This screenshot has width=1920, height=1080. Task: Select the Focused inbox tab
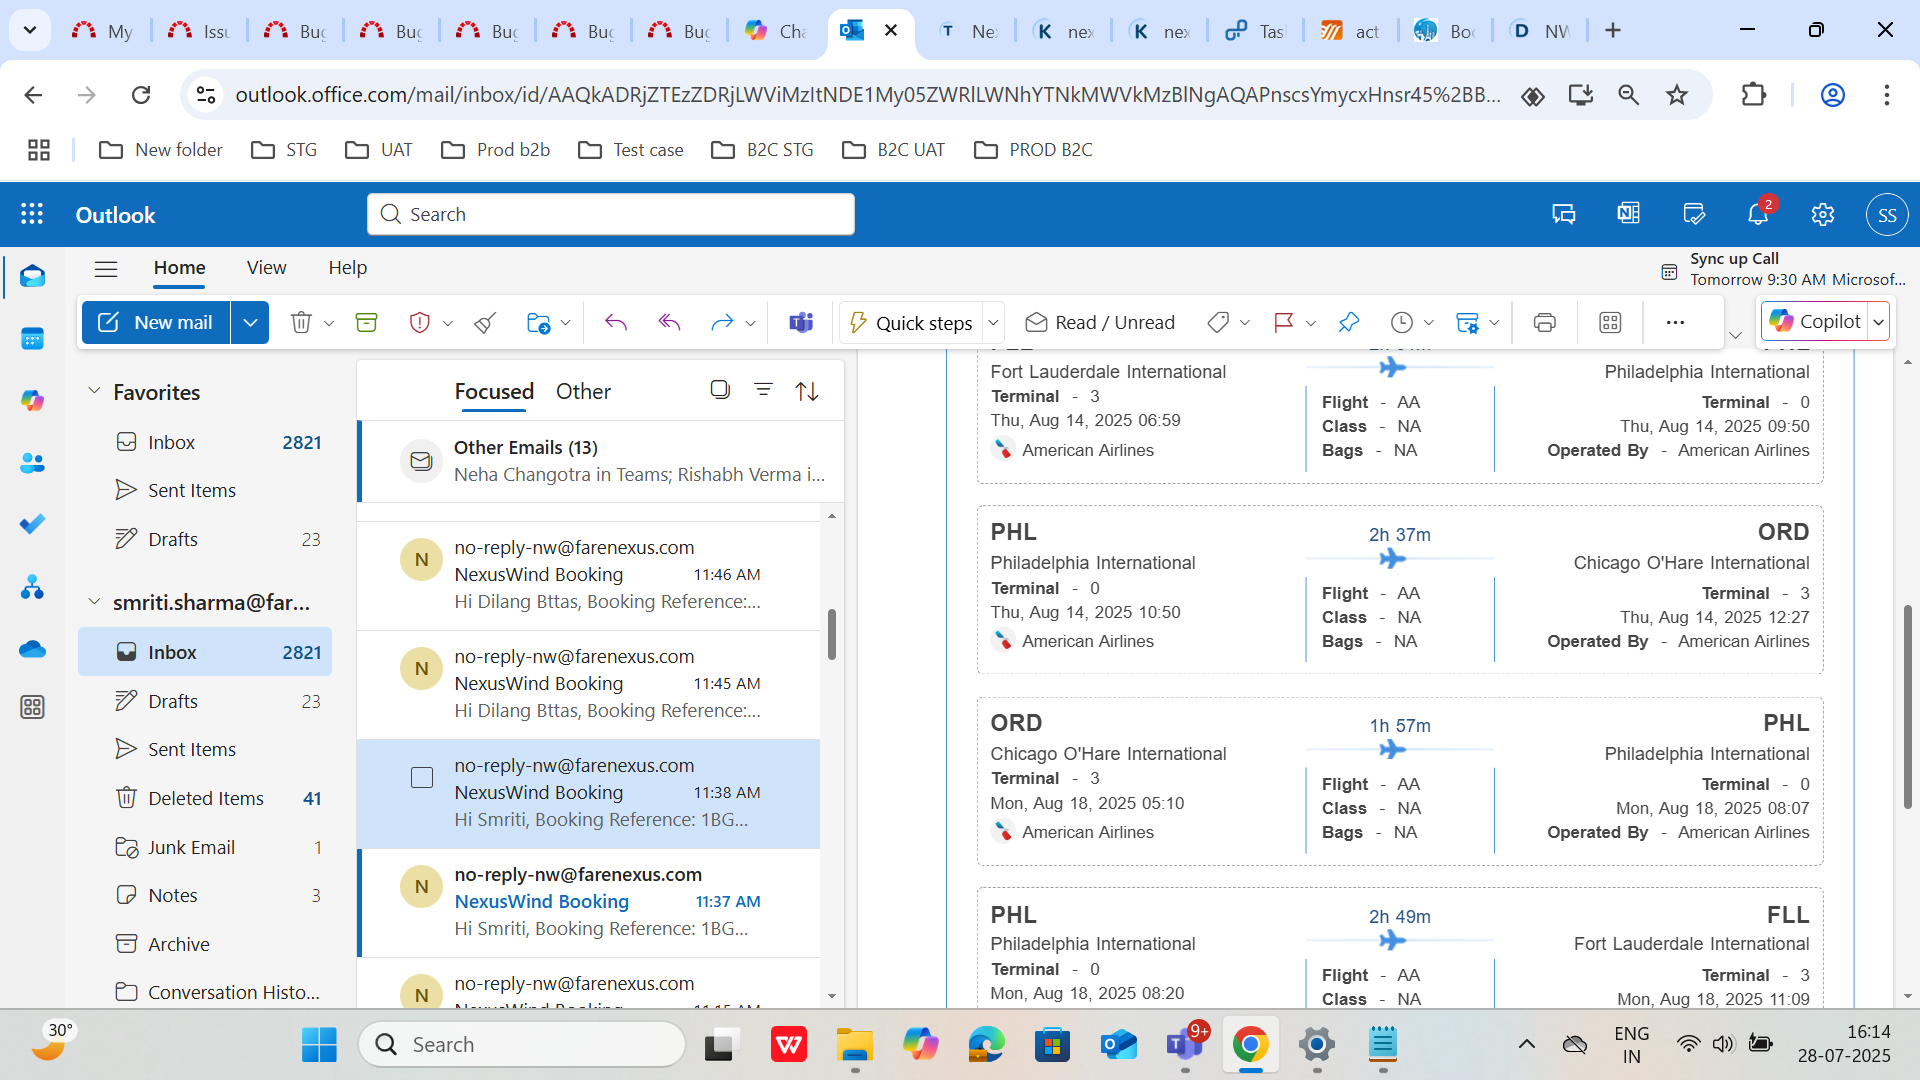coord(494,391)
